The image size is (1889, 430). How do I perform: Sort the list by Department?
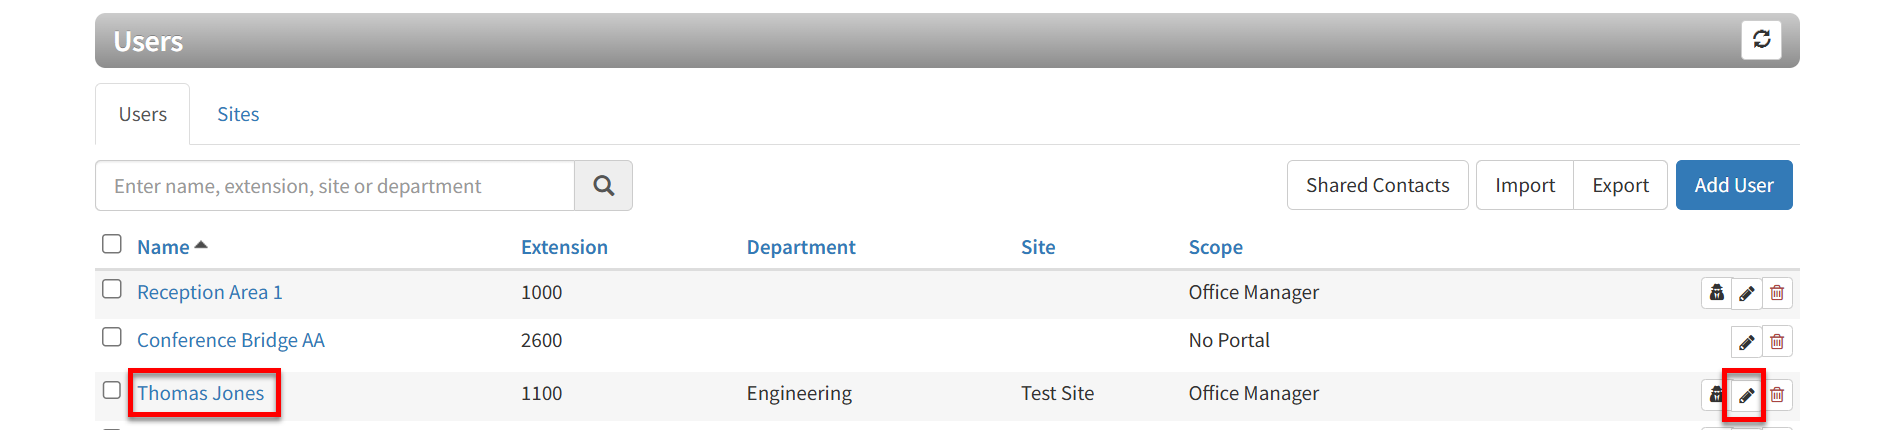click(x=800, y=247)
